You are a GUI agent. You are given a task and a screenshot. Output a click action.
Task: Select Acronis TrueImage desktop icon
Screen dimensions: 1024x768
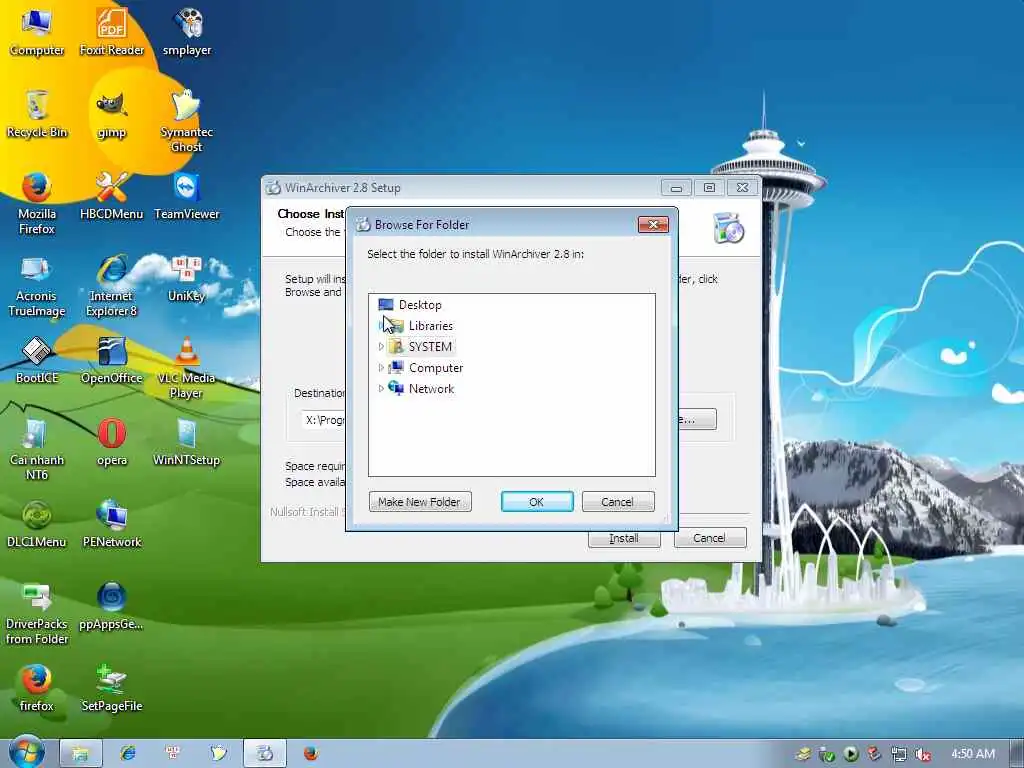coord(37,285)
